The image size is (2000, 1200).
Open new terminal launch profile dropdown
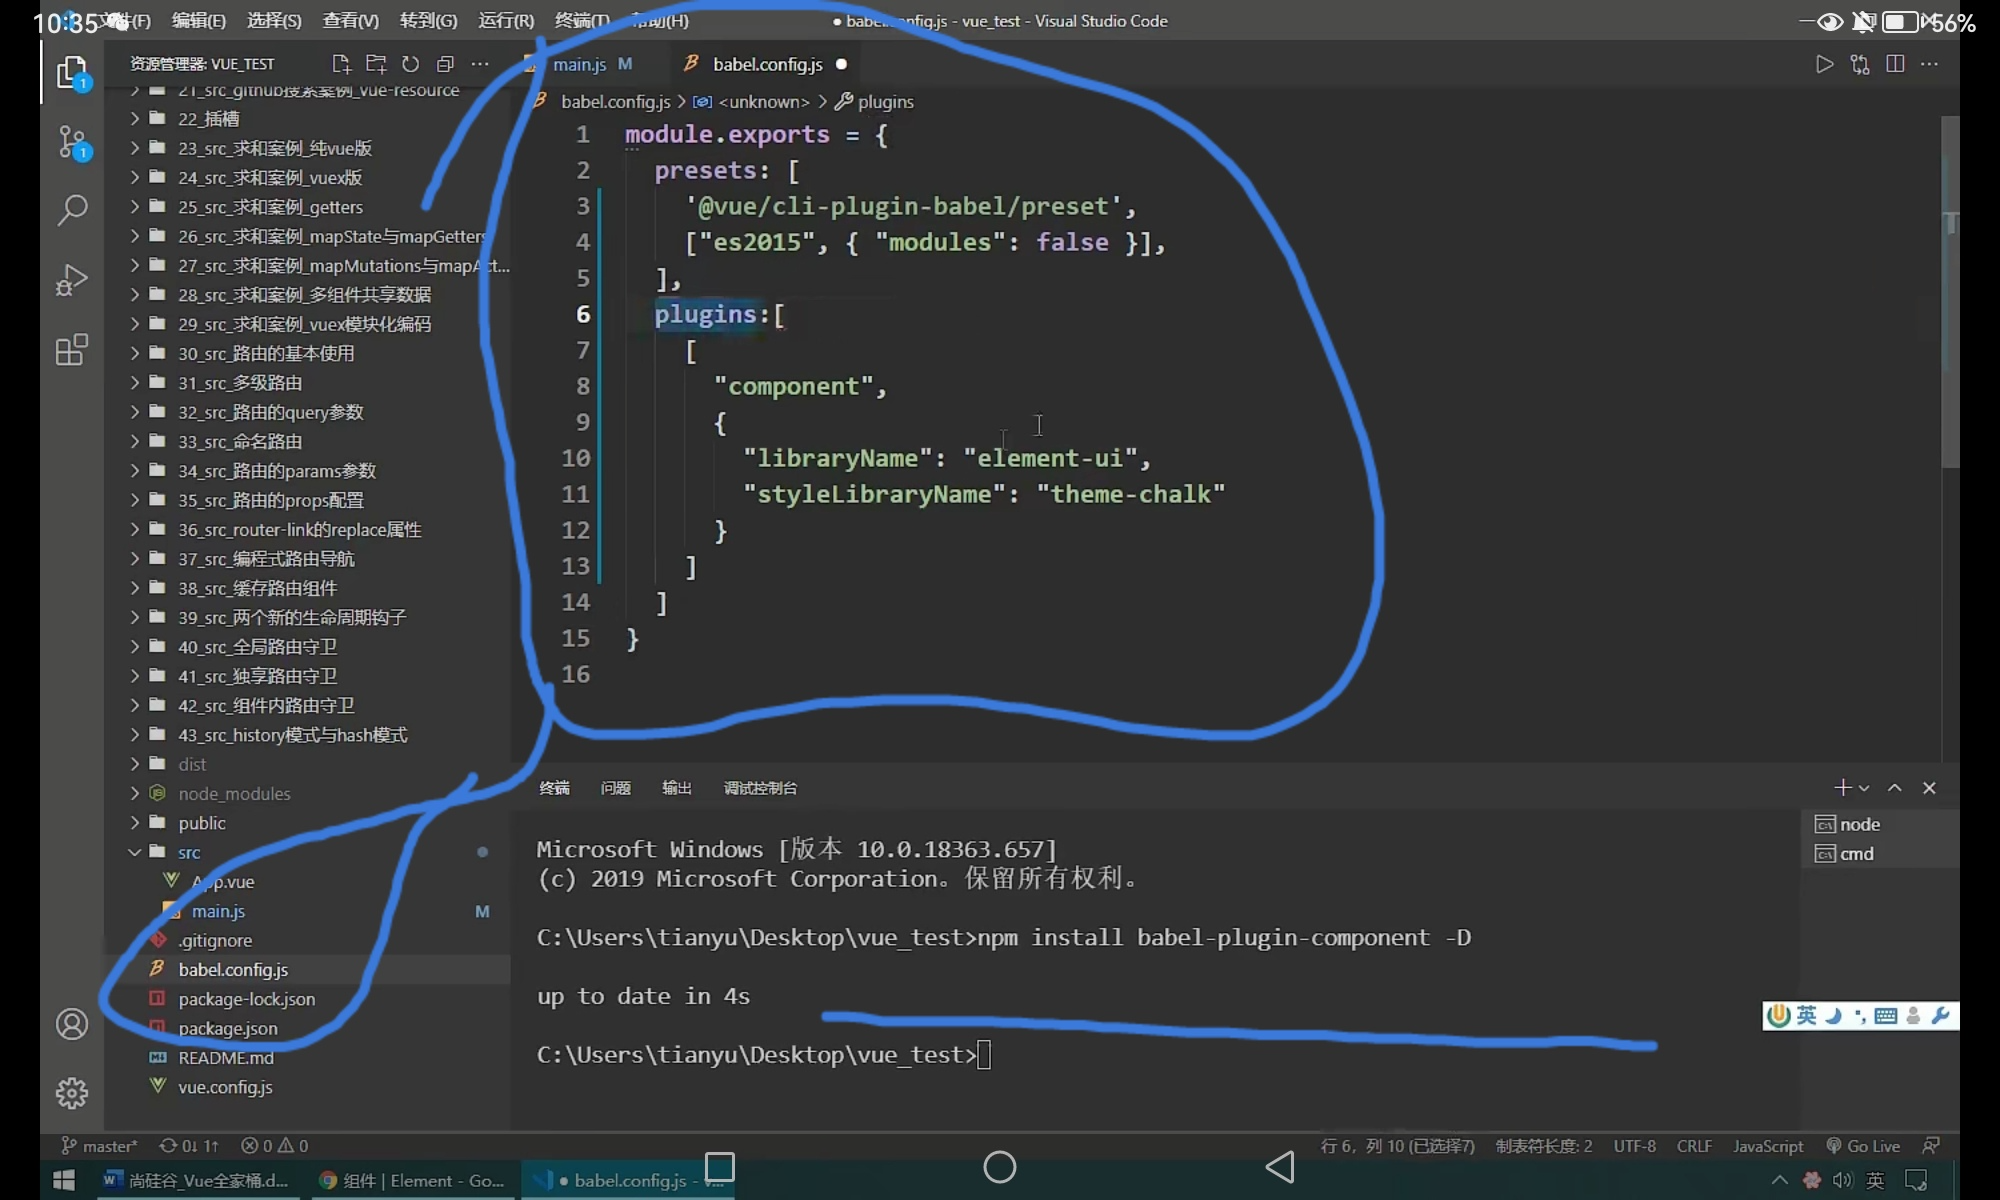1864,788
